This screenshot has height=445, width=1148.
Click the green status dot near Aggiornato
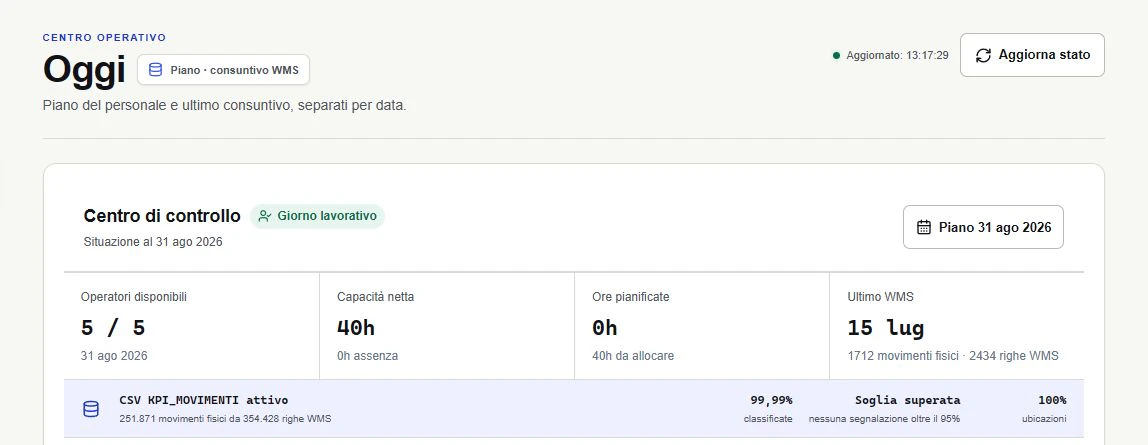pyautogui.click(x=836, y=56)
